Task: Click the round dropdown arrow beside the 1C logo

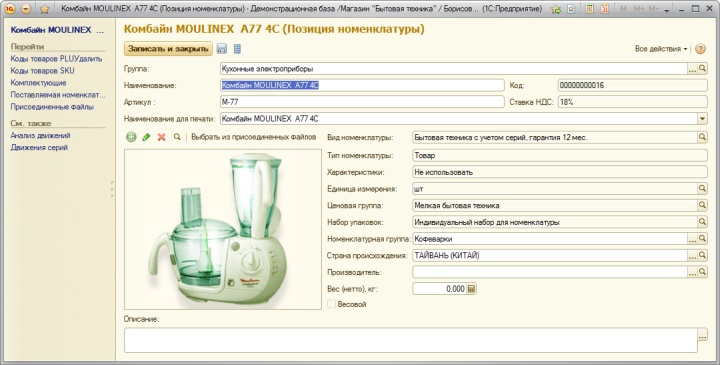Action: (x=26, y=9)
